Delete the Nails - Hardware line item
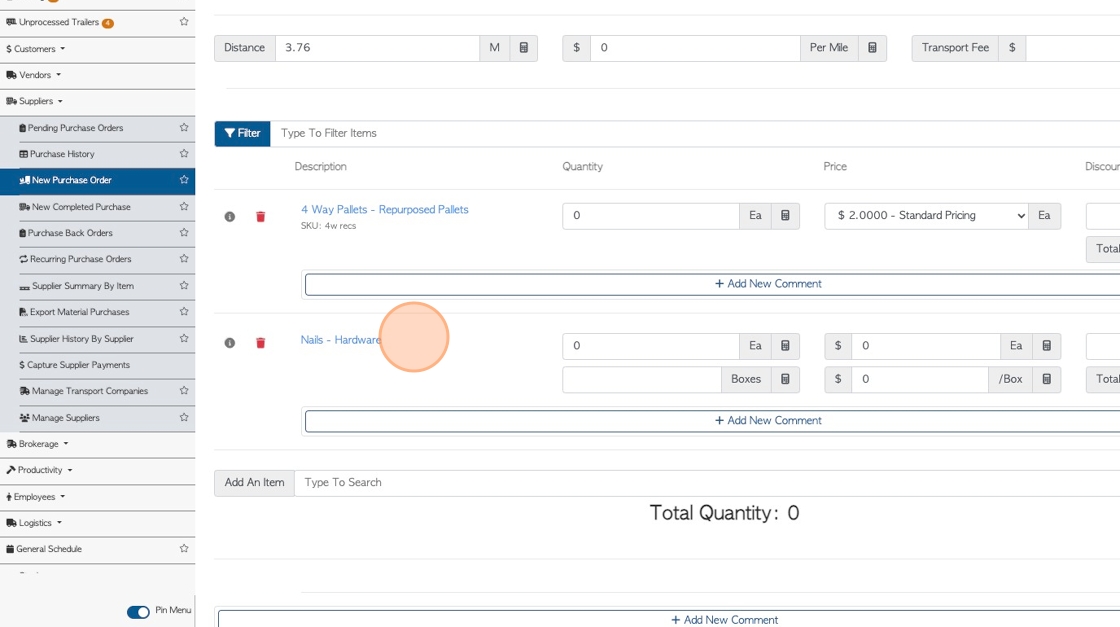This screenshot has height=627, width=1120. (261, 343)
